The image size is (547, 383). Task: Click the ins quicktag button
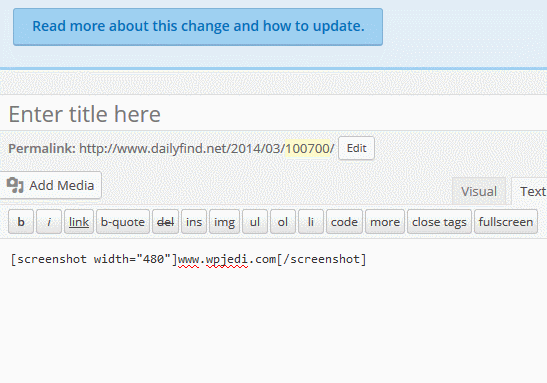point(194,222)
